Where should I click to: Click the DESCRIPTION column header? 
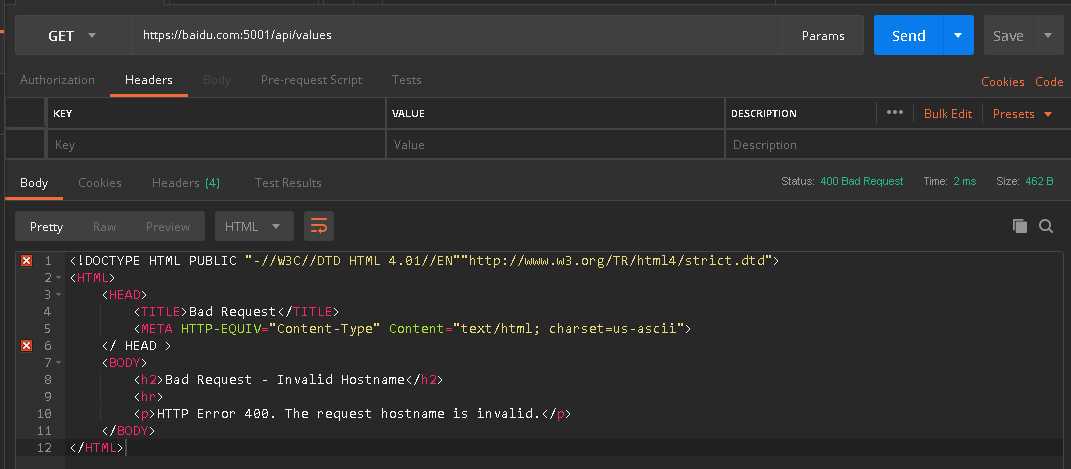[x=764, y=113]
